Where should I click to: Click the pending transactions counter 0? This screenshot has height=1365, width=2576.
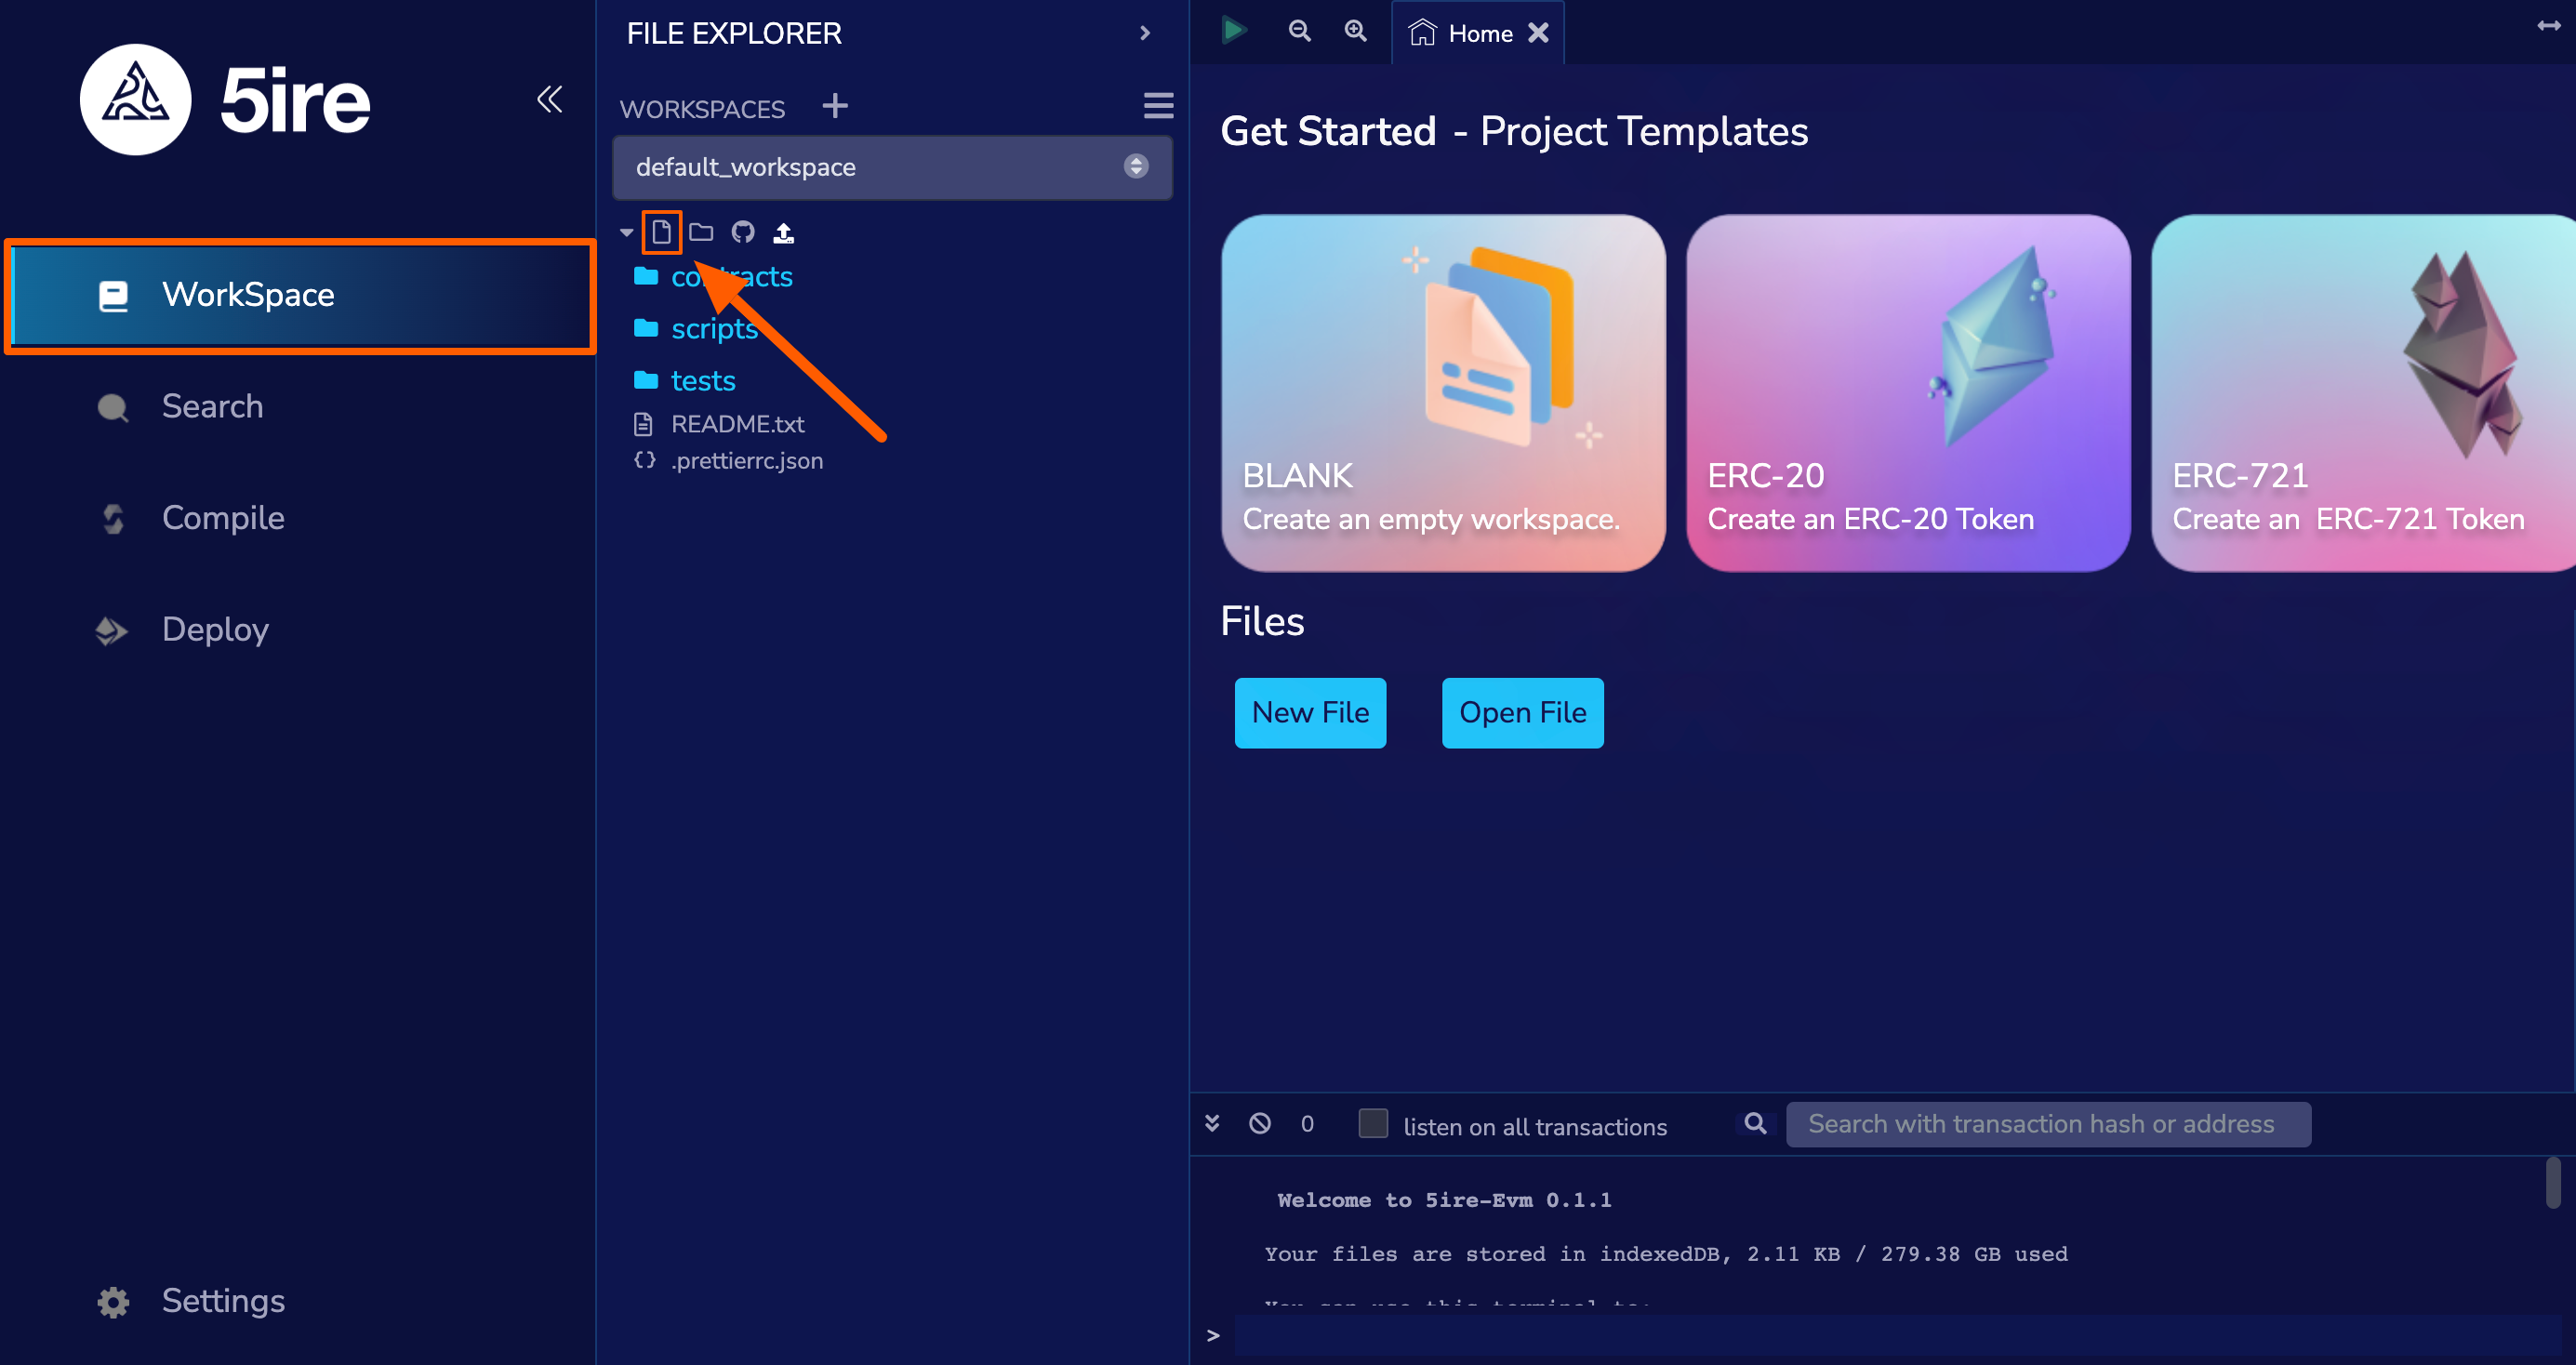[x=1307, y=1124]
